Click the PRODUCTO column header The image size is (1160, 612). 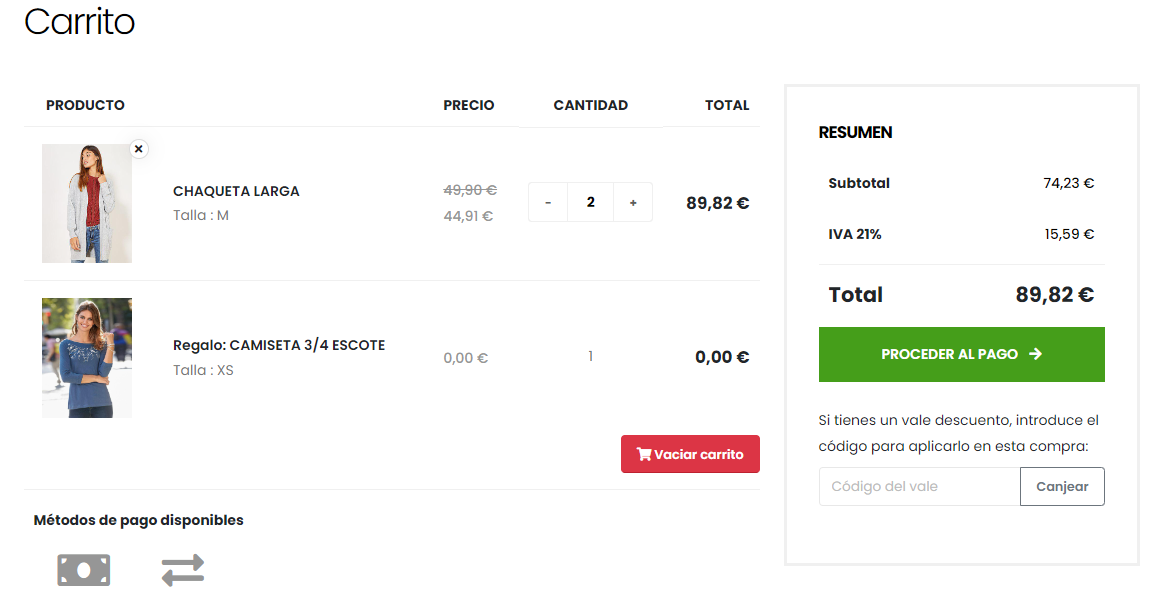[x=85, y=105]
